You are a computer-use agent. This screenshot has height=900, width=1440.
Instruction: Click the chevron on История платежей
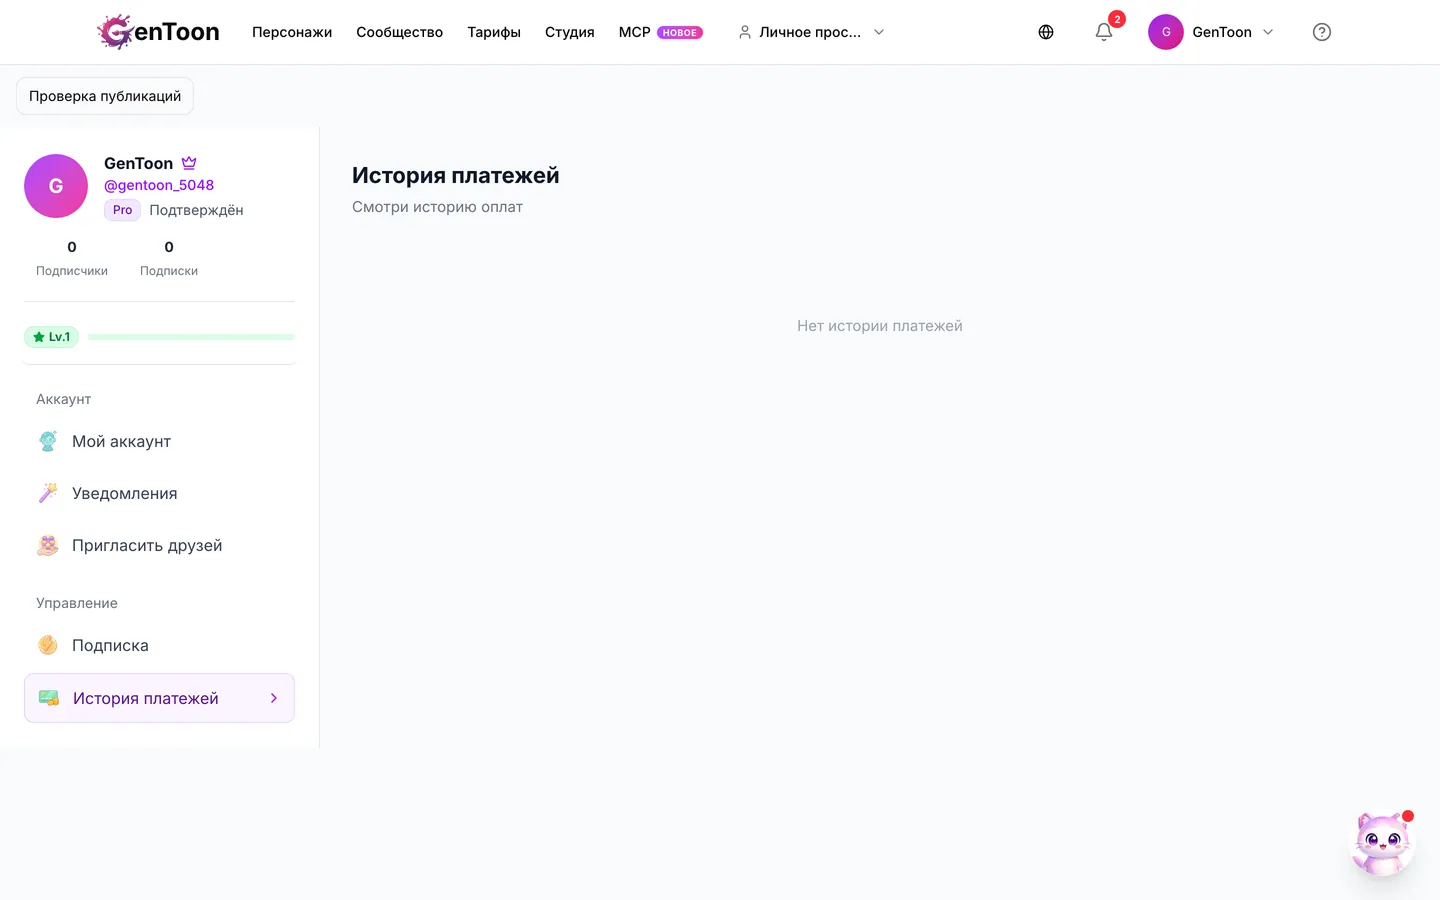[x=274, y=698]
